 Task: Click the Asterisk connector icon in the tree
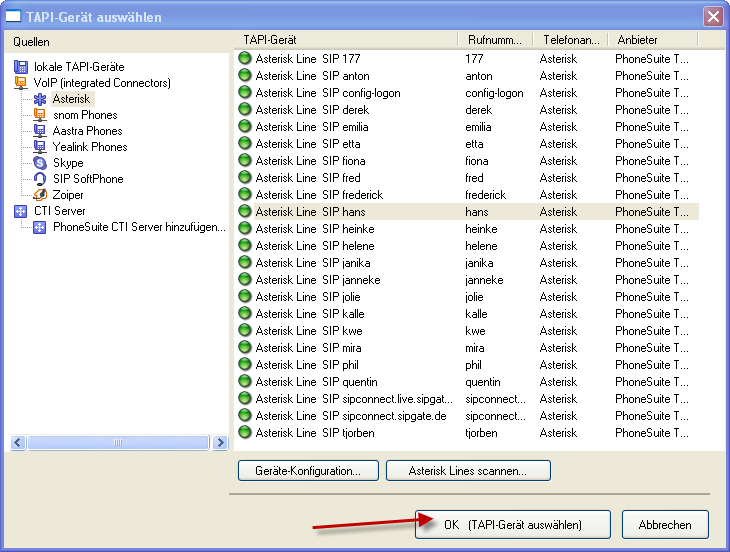(40, 99)
